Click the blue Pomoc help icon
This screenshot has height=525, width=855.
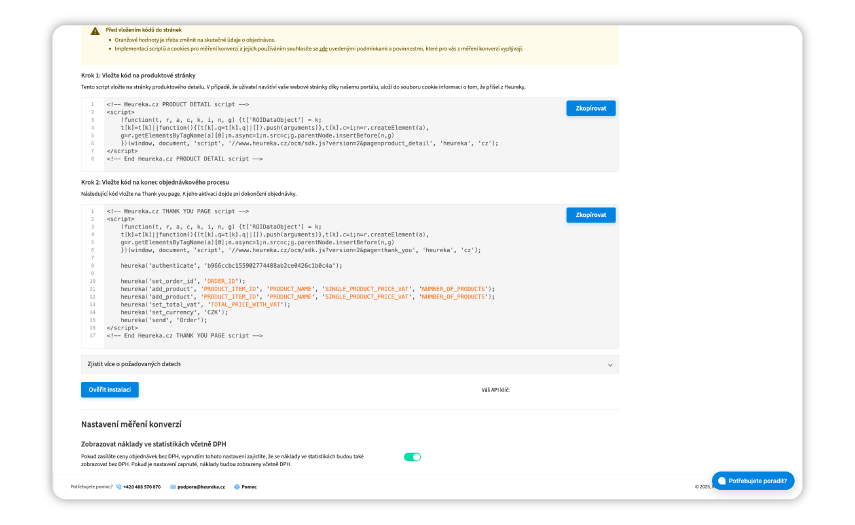tap(237, 487)
